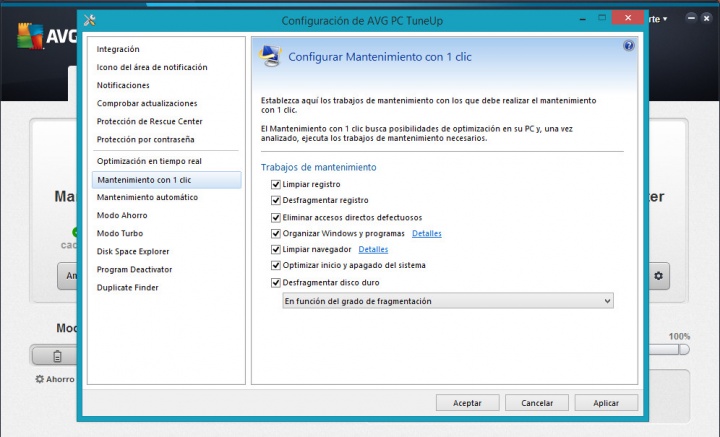Select Modo Ahorro in the sidebar
Viewport: 720px width, 437px height.
coord(122,215)
